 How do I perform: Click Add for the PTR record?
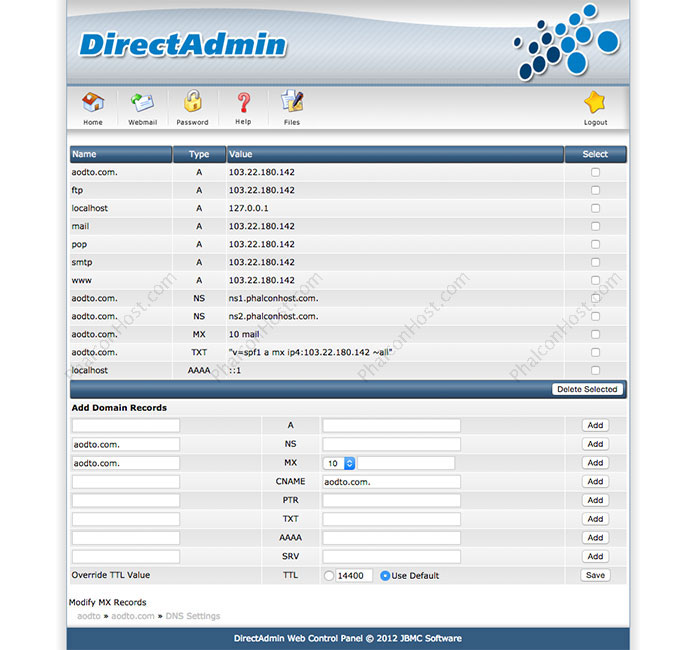tap(595, 500)
